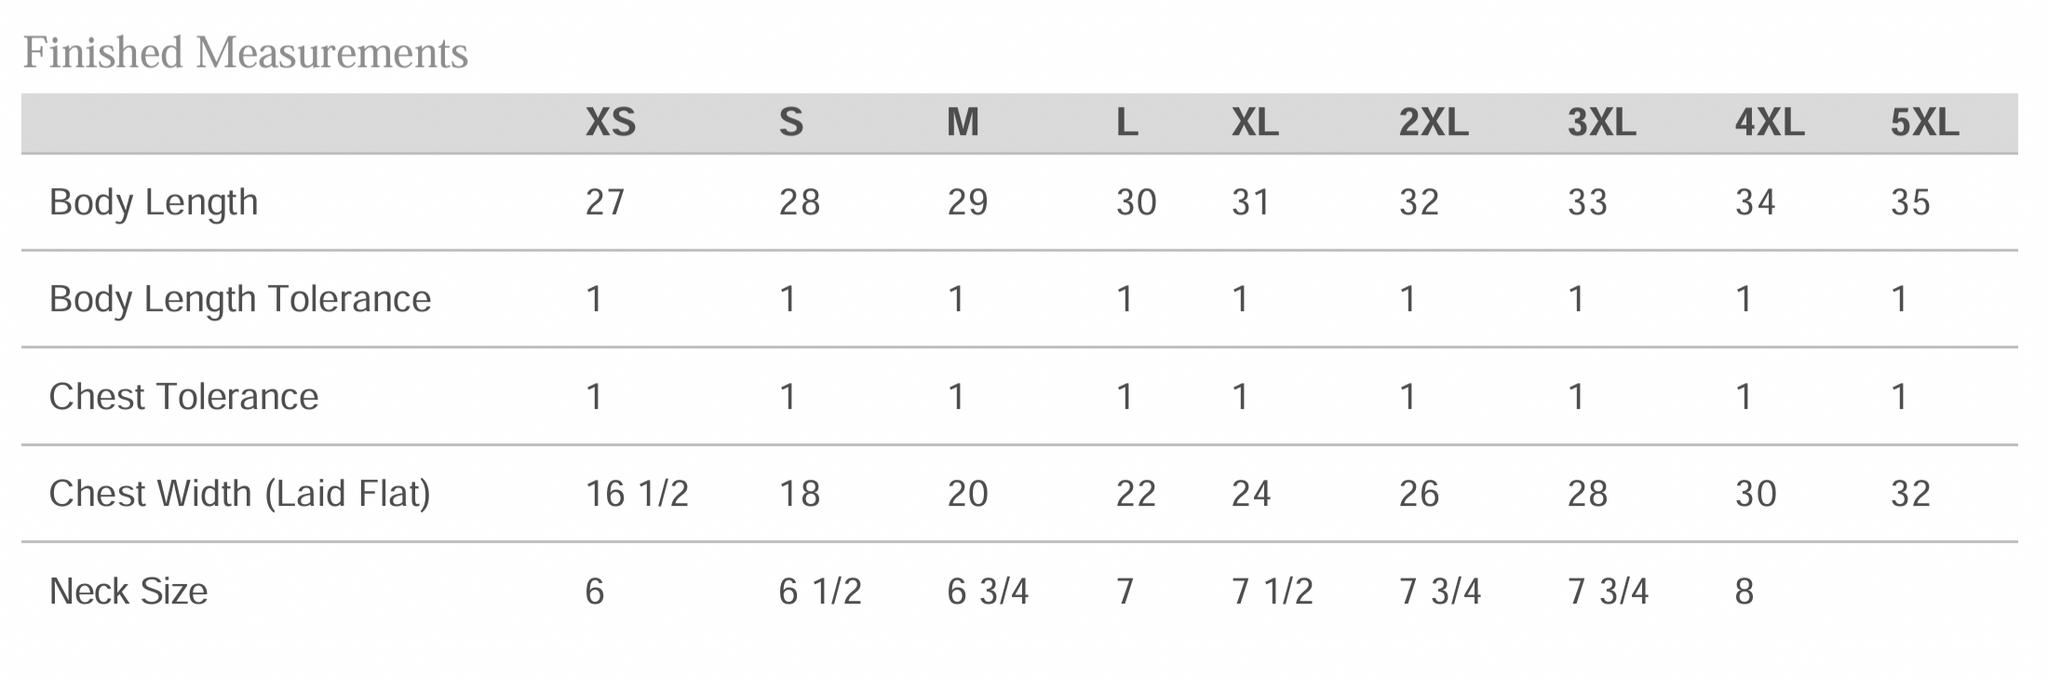Image resolution: width=2048 pixels, height=680 pixels.
Task: Click the Neck Size row label
Action: (x=128, y=592)
